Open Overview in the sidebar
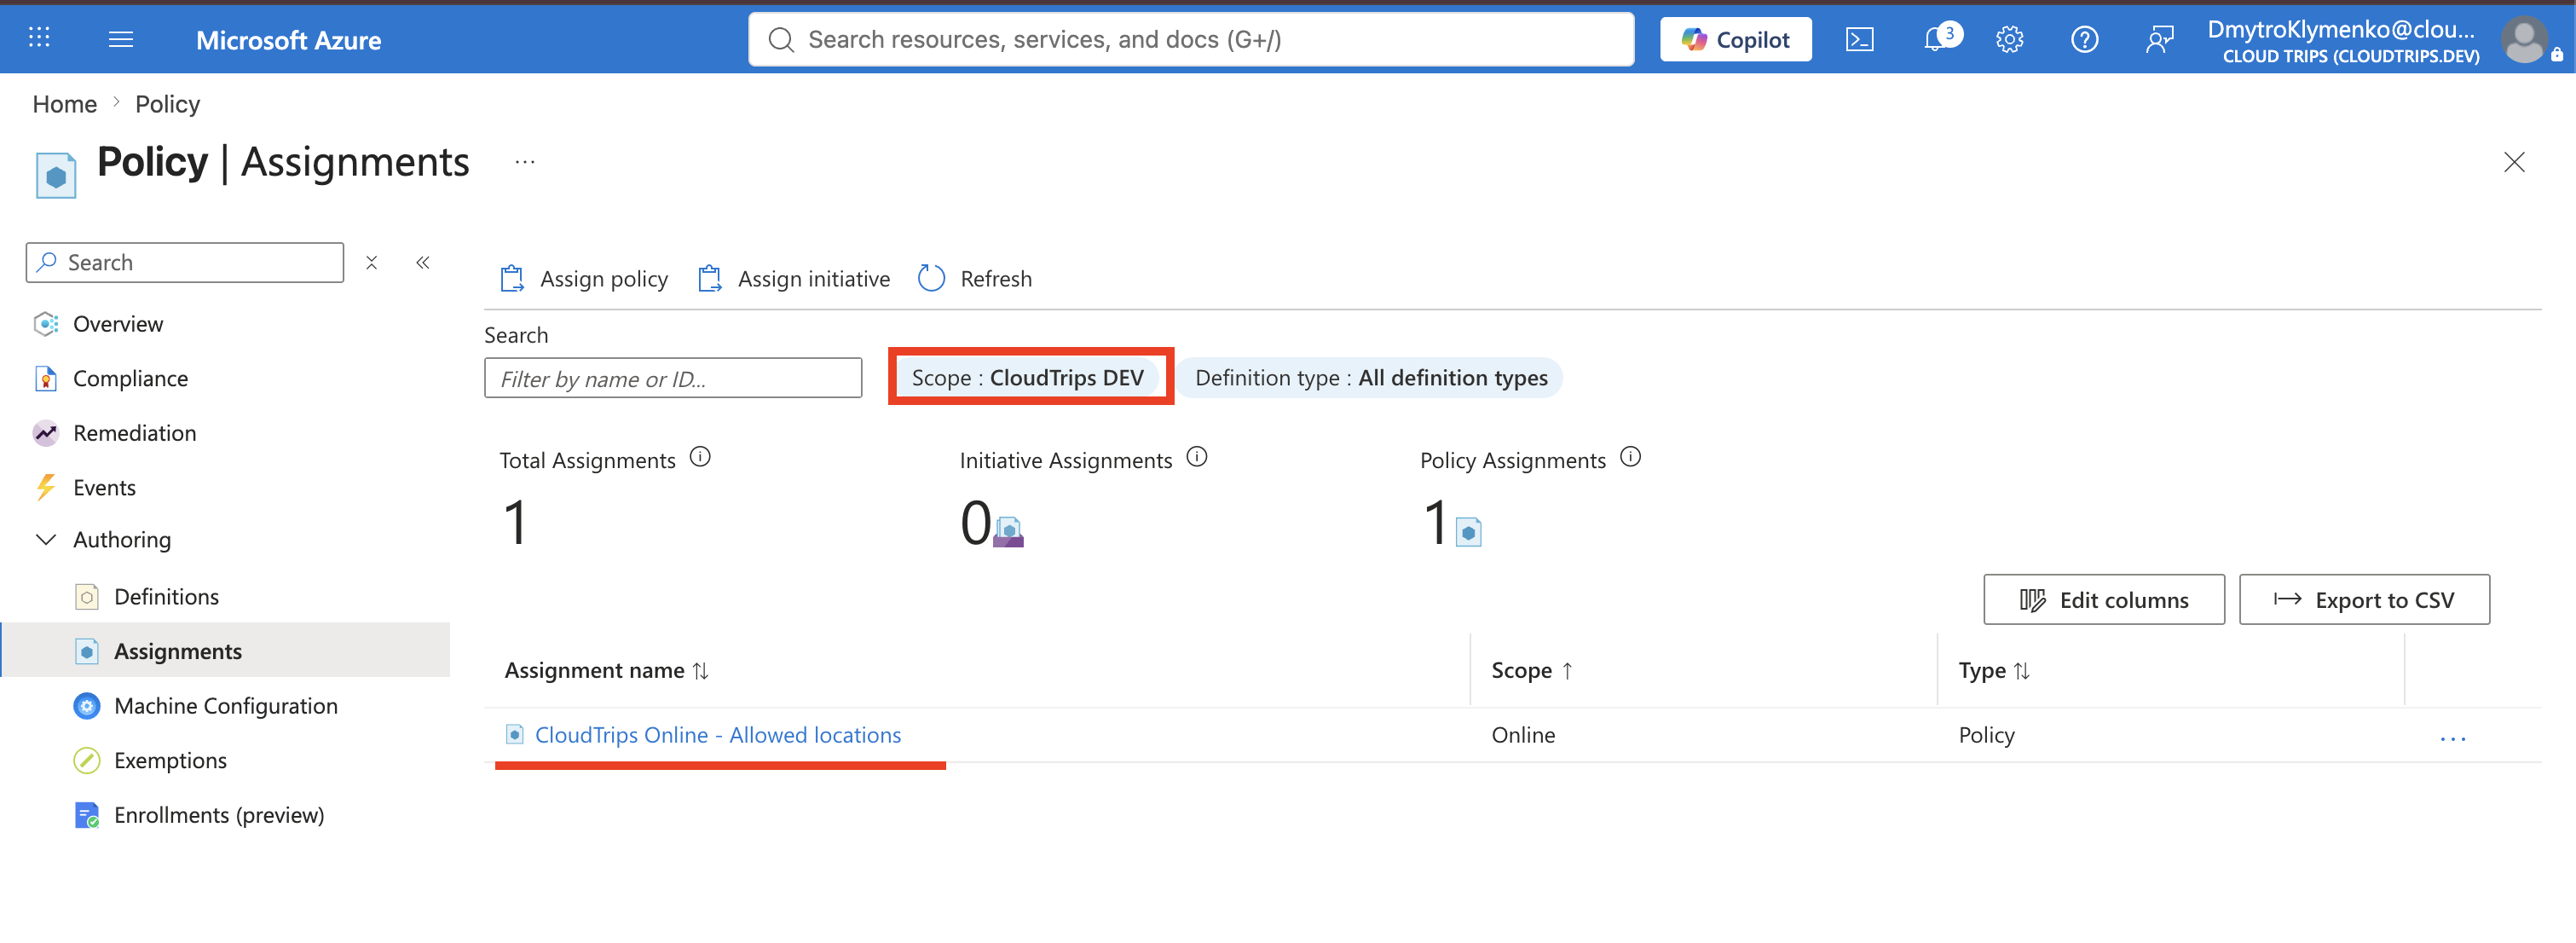Screen dimensions: 2576x943 point(117,324)
